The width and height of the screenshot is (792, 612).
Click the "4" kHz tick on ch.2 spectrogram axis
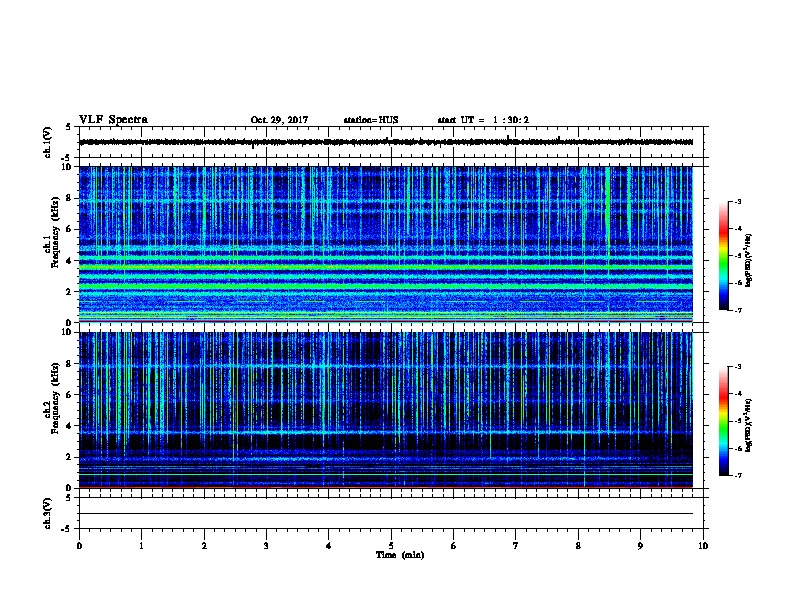pos(70,426)
